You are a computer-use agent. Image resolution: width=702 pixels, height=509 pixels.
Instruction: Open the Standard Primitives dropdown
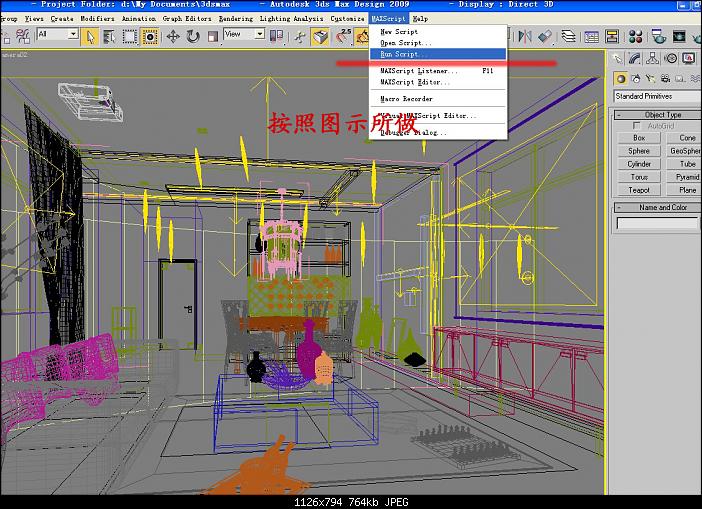point(657,96)
